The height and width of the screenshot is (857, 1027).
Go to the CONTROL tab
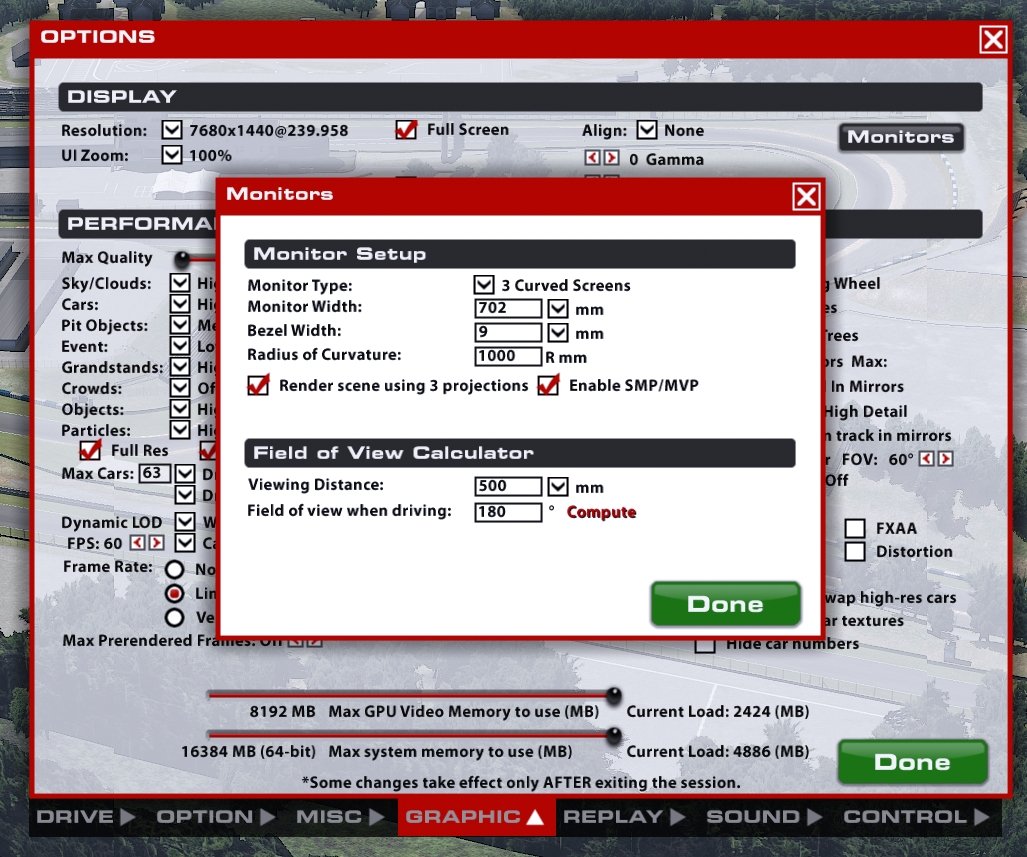(x=917, y=817)
